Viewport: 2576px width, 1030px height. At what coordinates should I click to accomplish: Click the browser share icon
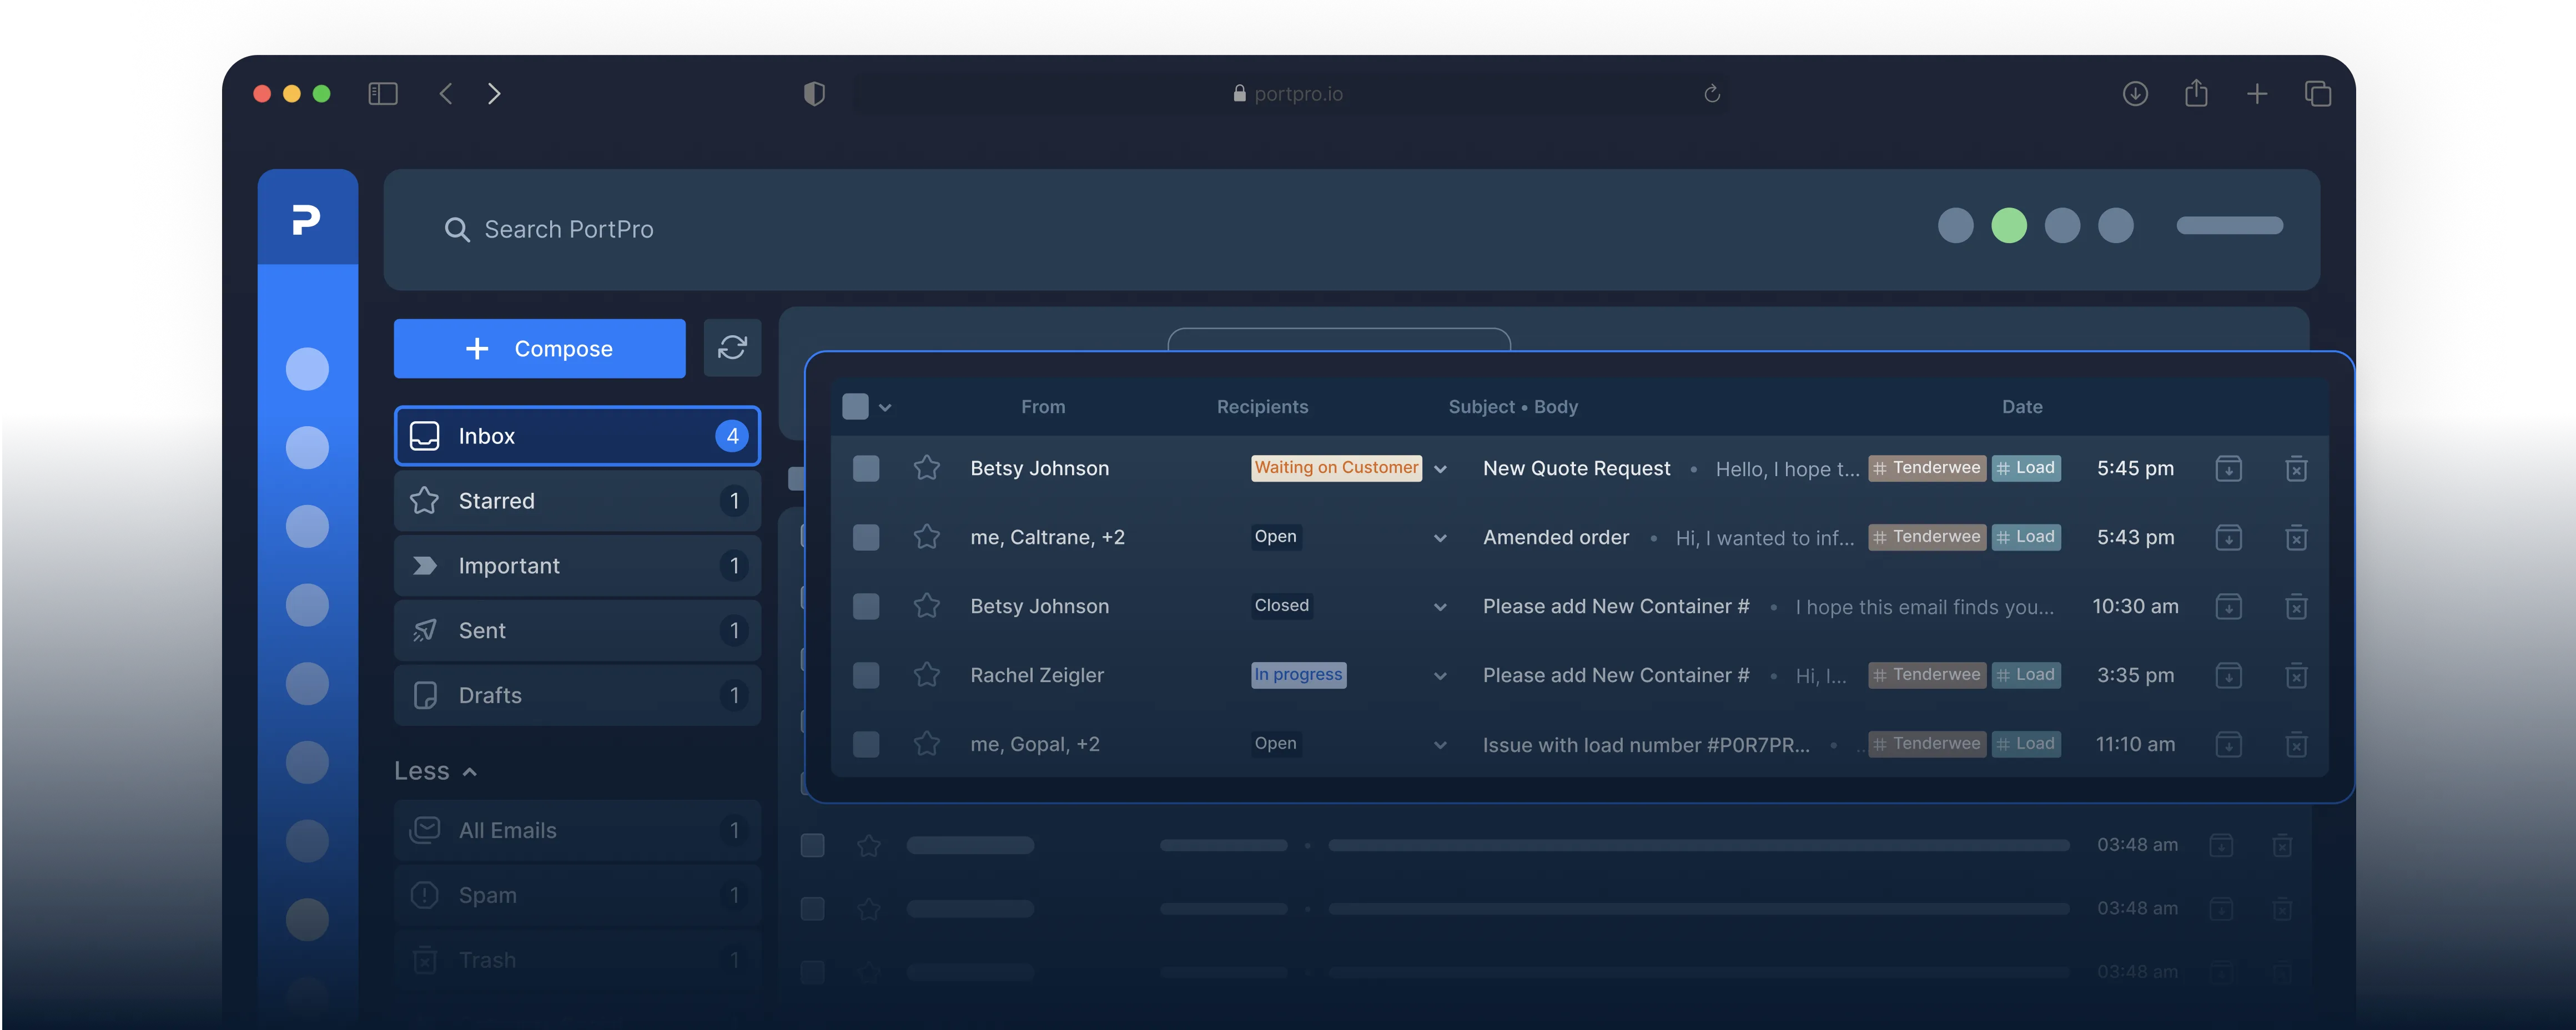(2196, 94)
